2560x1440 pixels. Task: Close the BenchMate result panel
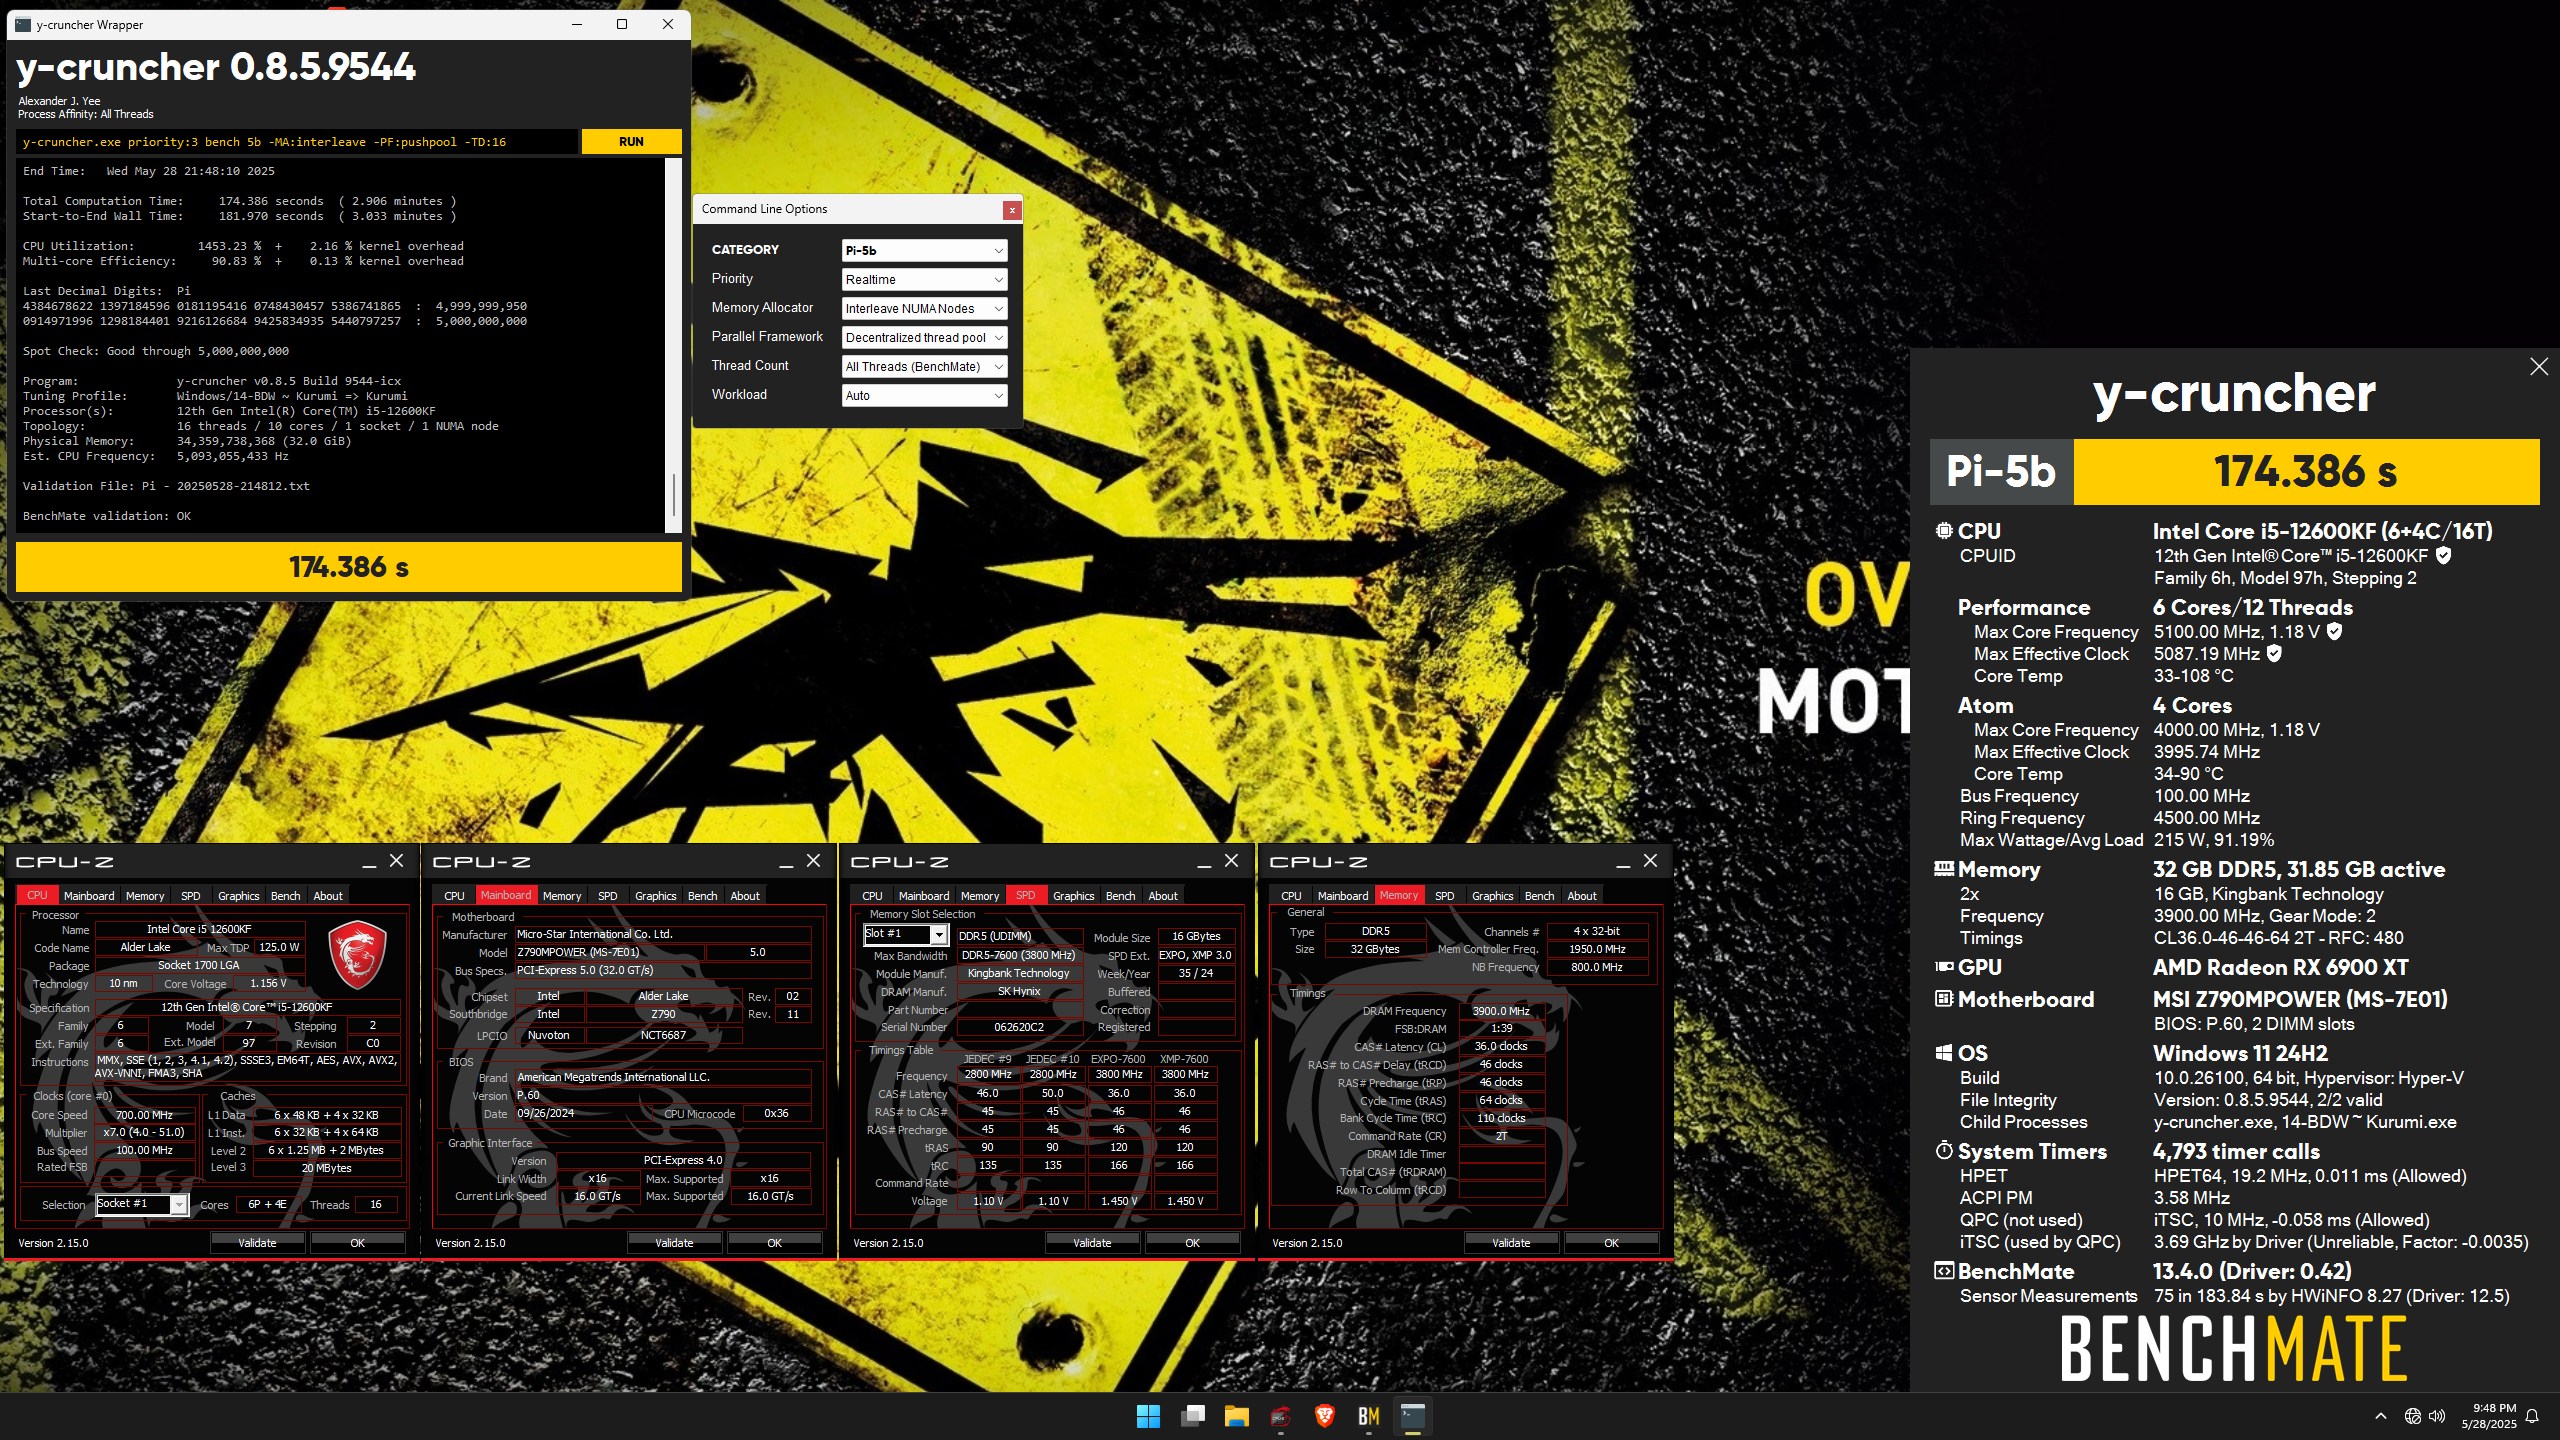tap(2538, 367)
